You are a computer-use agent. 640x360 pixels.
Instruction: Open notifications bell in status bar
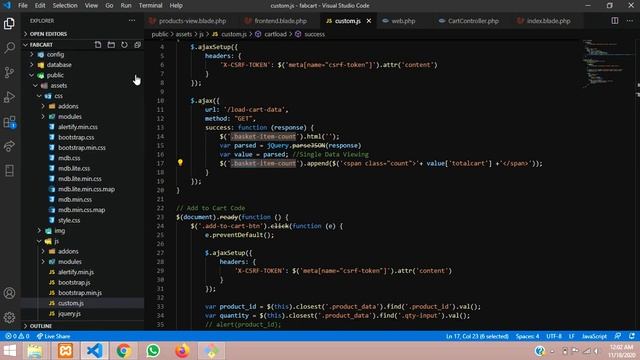click(632, 336)
